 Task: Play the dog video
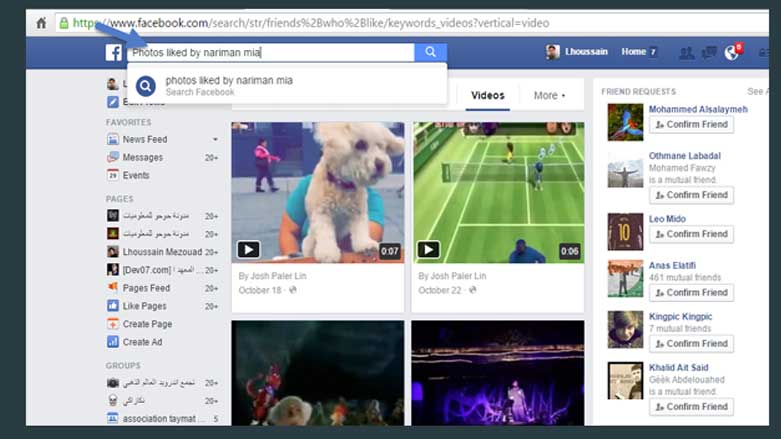(x=248, y=250)
